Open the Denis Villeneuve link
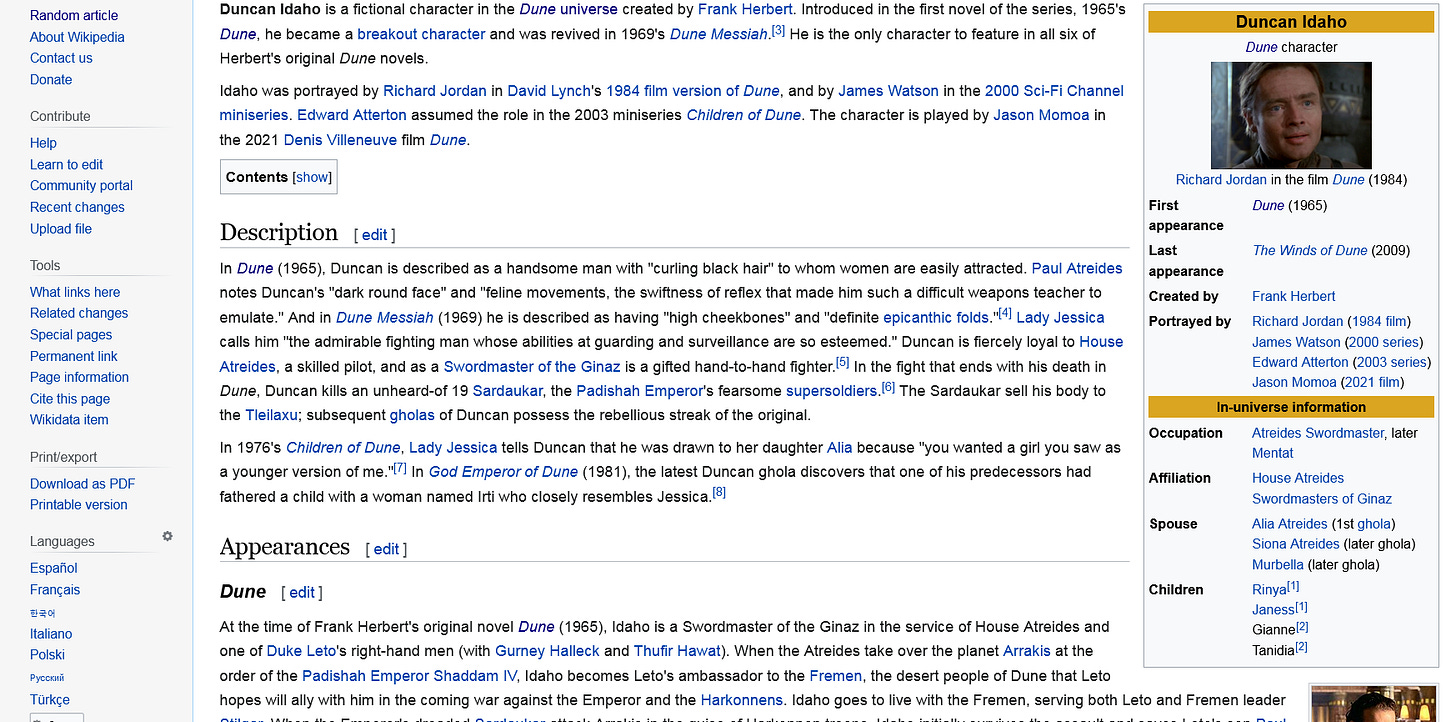The width and height of the screenshot is (1456, 722). point(340,140)
